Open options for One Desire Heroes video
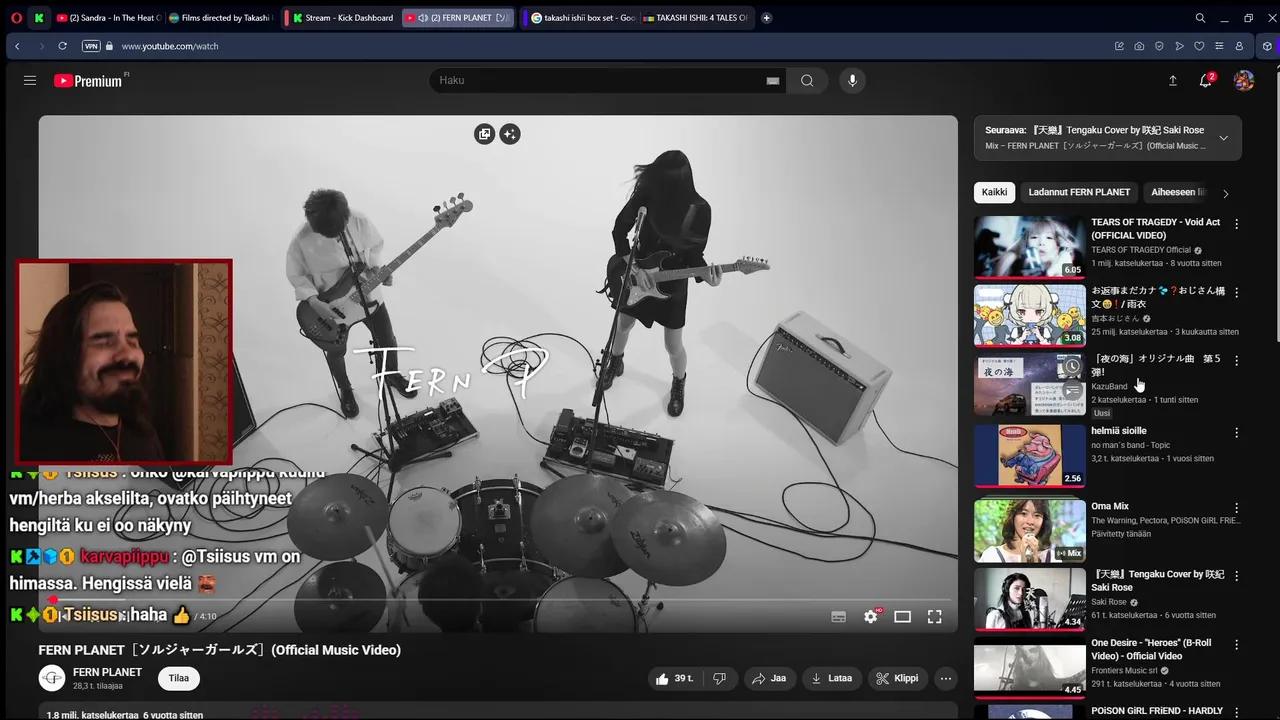The width and height of the screenshot is (1280, 720). pyautogui.click(x=1236, y=645)
